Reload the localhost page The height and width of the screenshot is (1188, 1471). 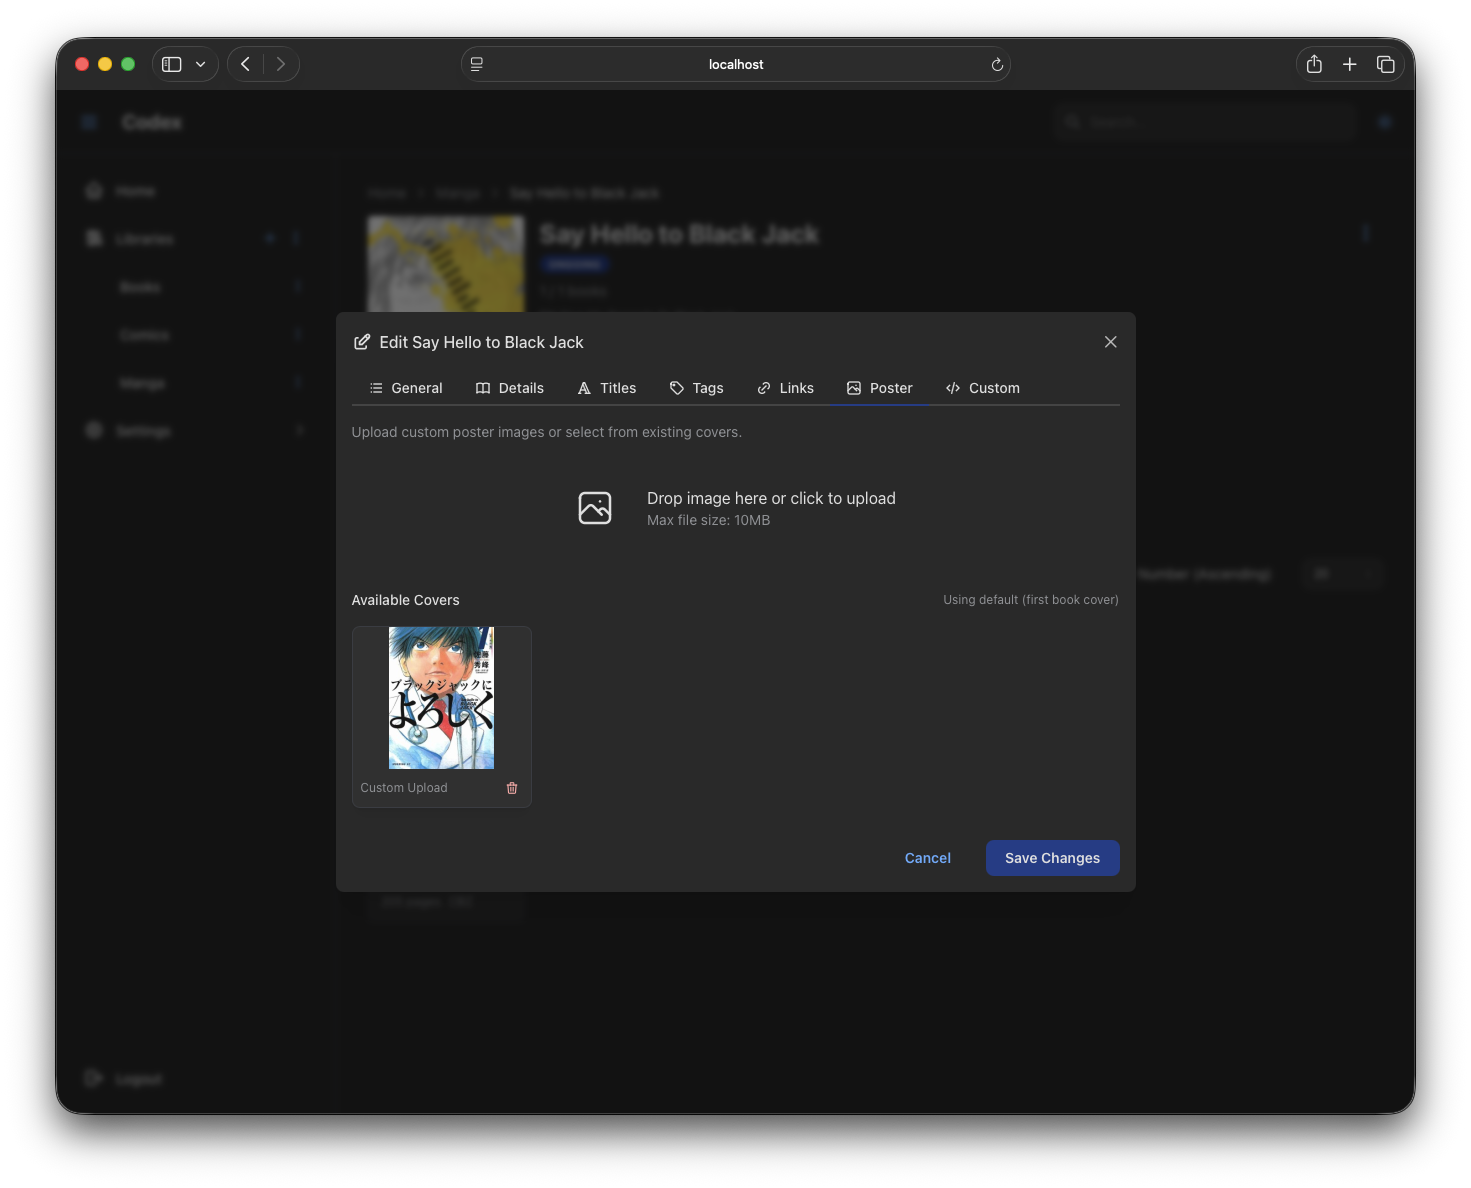pyautogui.click(x=997, y=65)
